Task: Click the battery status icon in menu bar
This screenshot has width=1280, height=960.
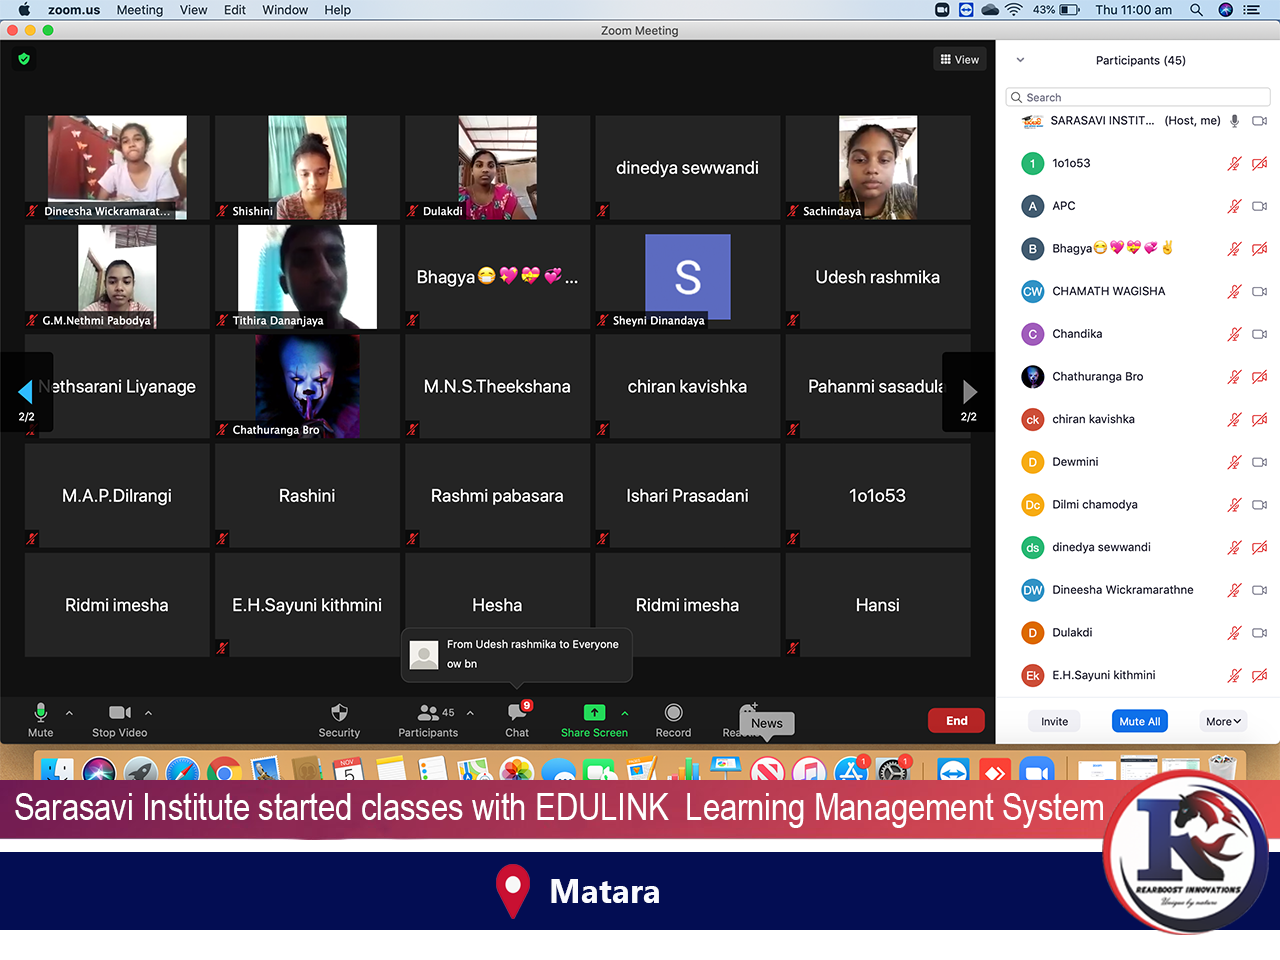Action: tap(1069, 10)
